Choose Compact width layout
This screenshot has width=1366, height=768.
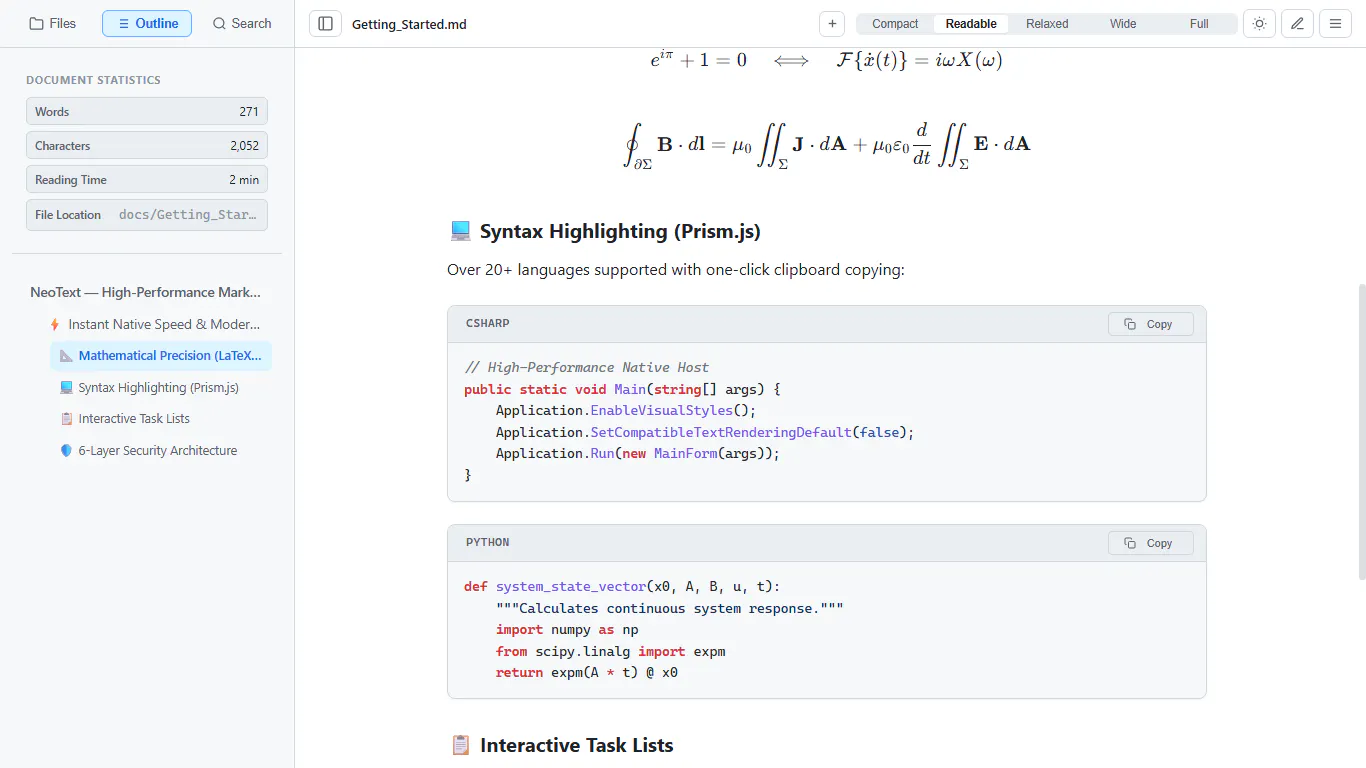895,24
